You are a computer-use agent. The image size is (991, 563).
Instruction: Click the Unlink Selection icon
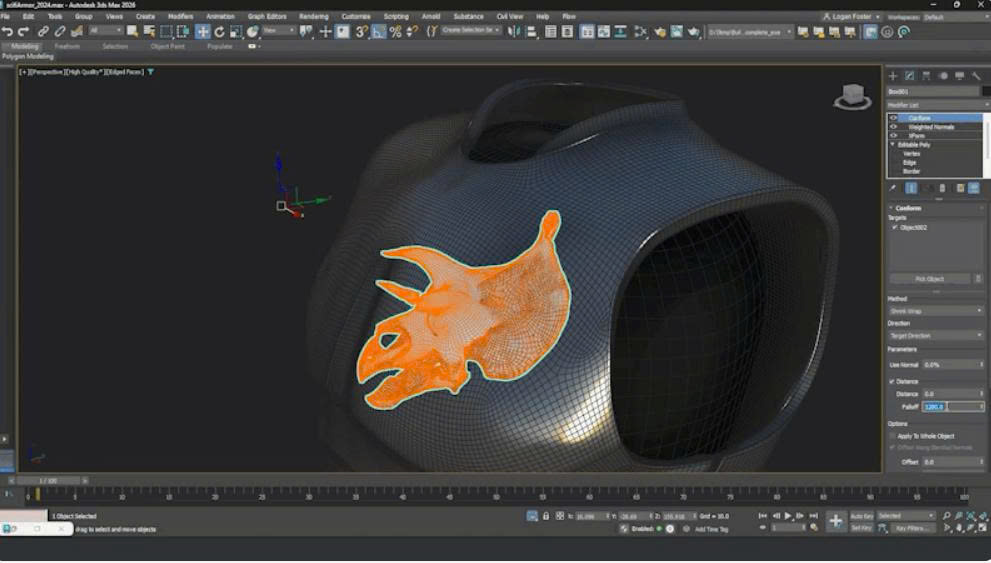(60, 32)
